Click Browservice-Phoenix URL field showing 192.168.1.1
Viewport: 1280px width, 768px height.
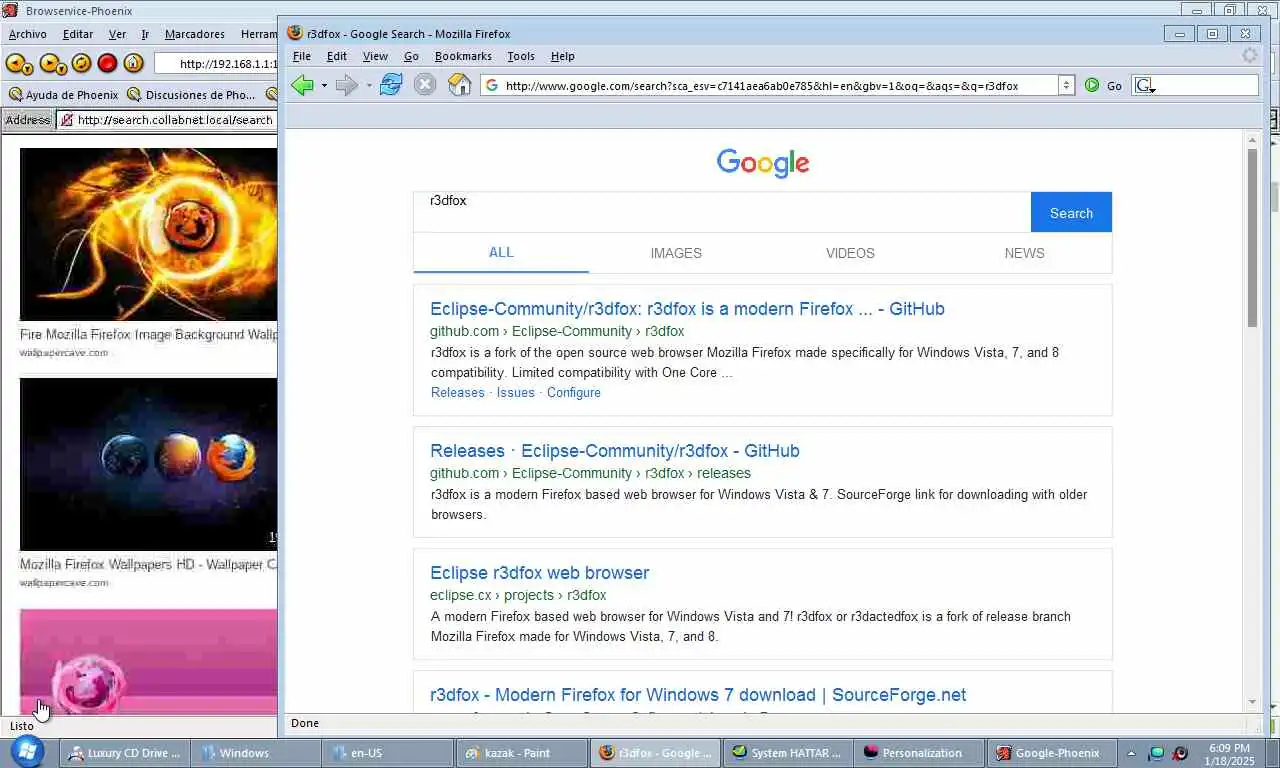[x=215, y=64]
